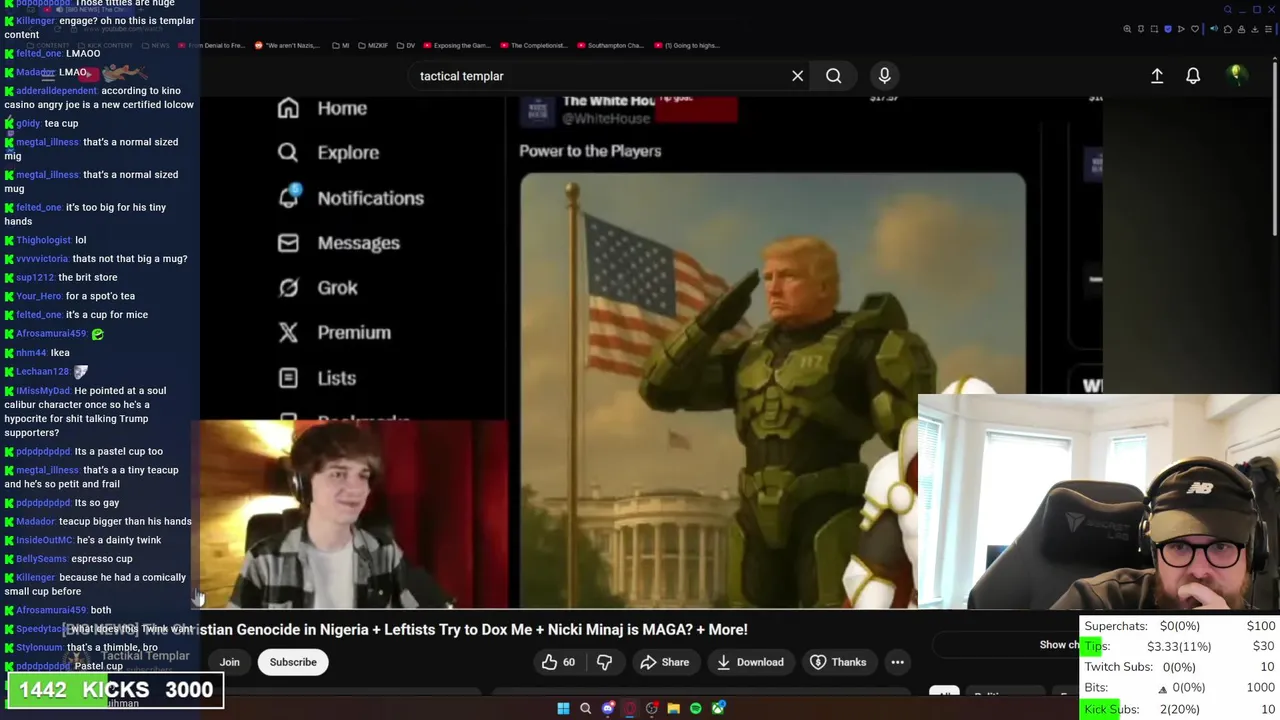Open the Windows Start menu

tap(563, 708)
